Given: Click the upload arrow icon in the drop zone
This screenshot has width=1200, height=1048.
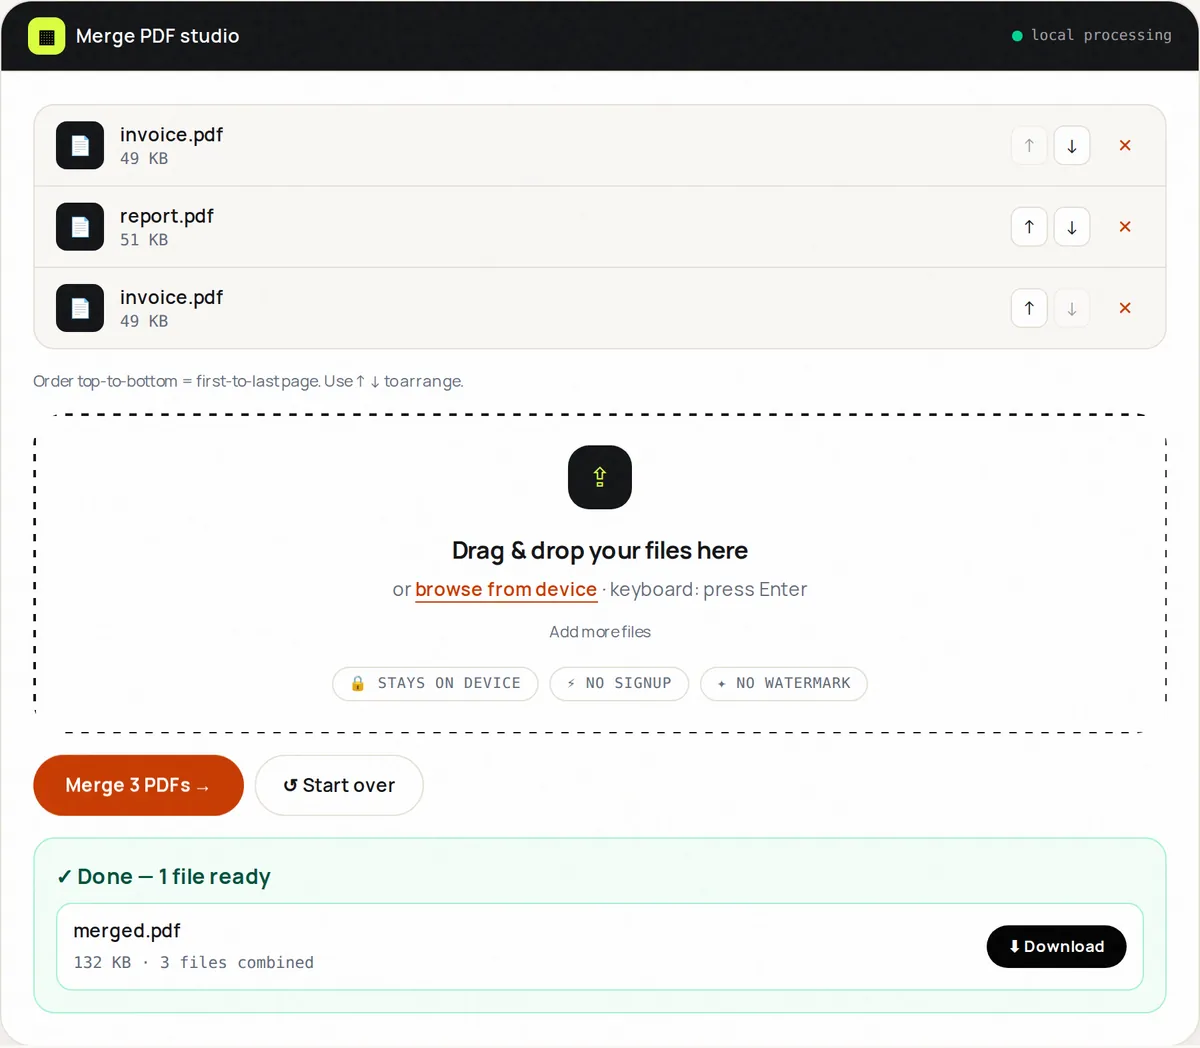Looking at the screenshot, I should tap(600, 477).
